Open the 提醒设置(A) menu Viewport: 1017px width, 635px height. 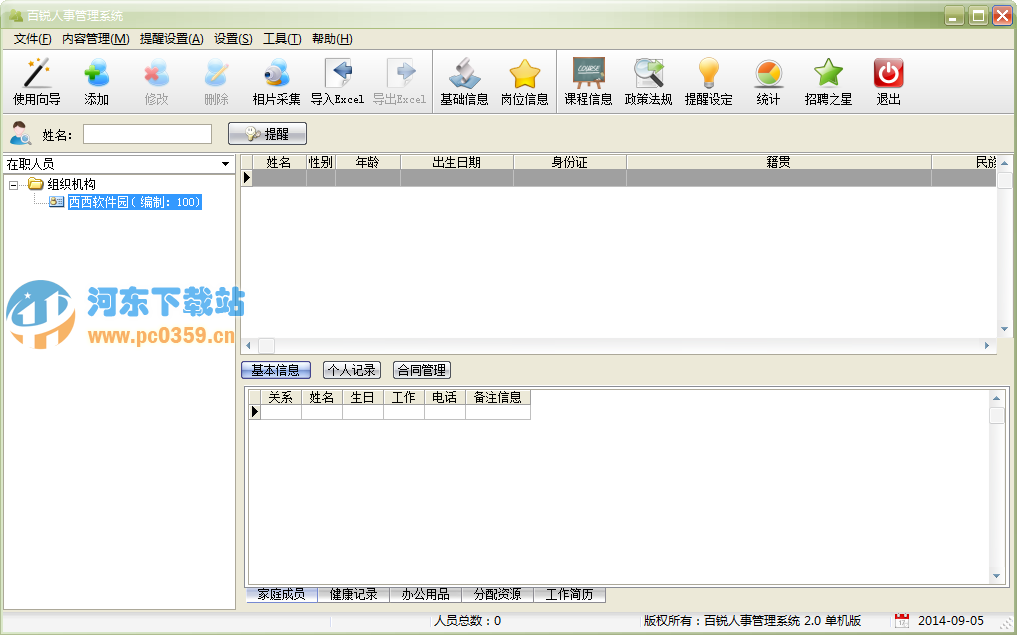coord(172,39)
